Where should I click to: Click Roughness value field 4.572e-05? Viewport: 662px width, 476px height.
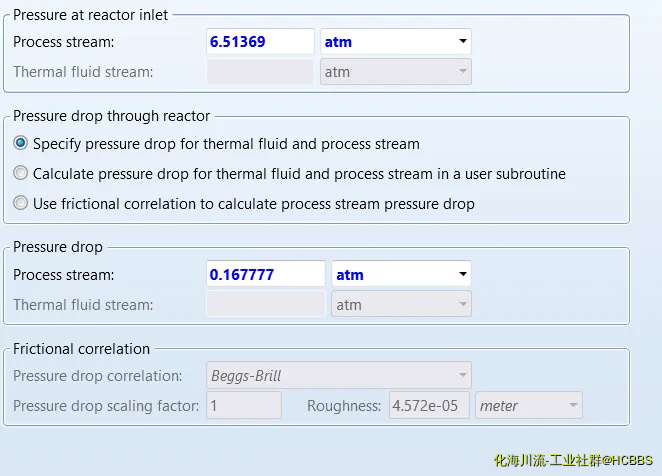[x=429, y=405]
